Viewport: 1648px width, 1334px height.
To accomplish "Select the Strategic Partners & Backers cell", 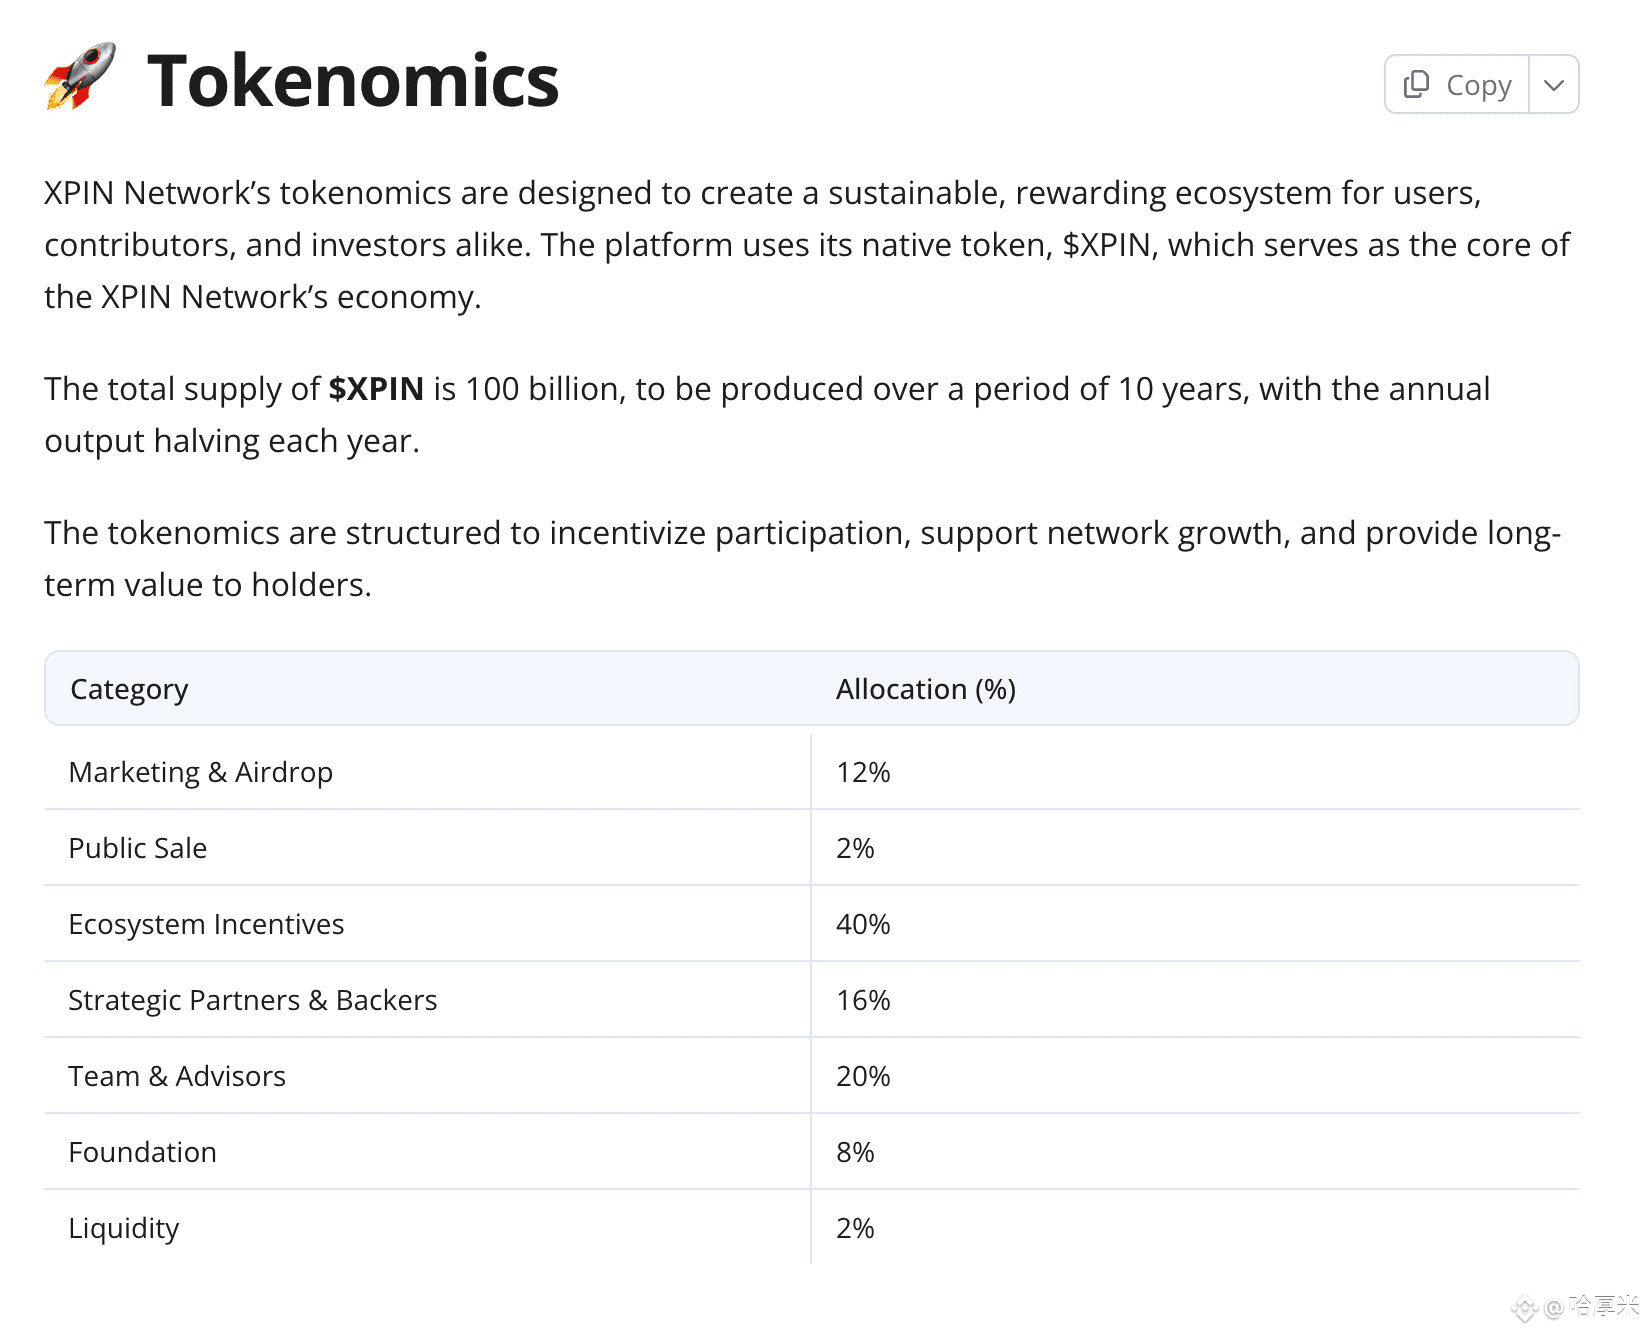I will (253, 1000).
